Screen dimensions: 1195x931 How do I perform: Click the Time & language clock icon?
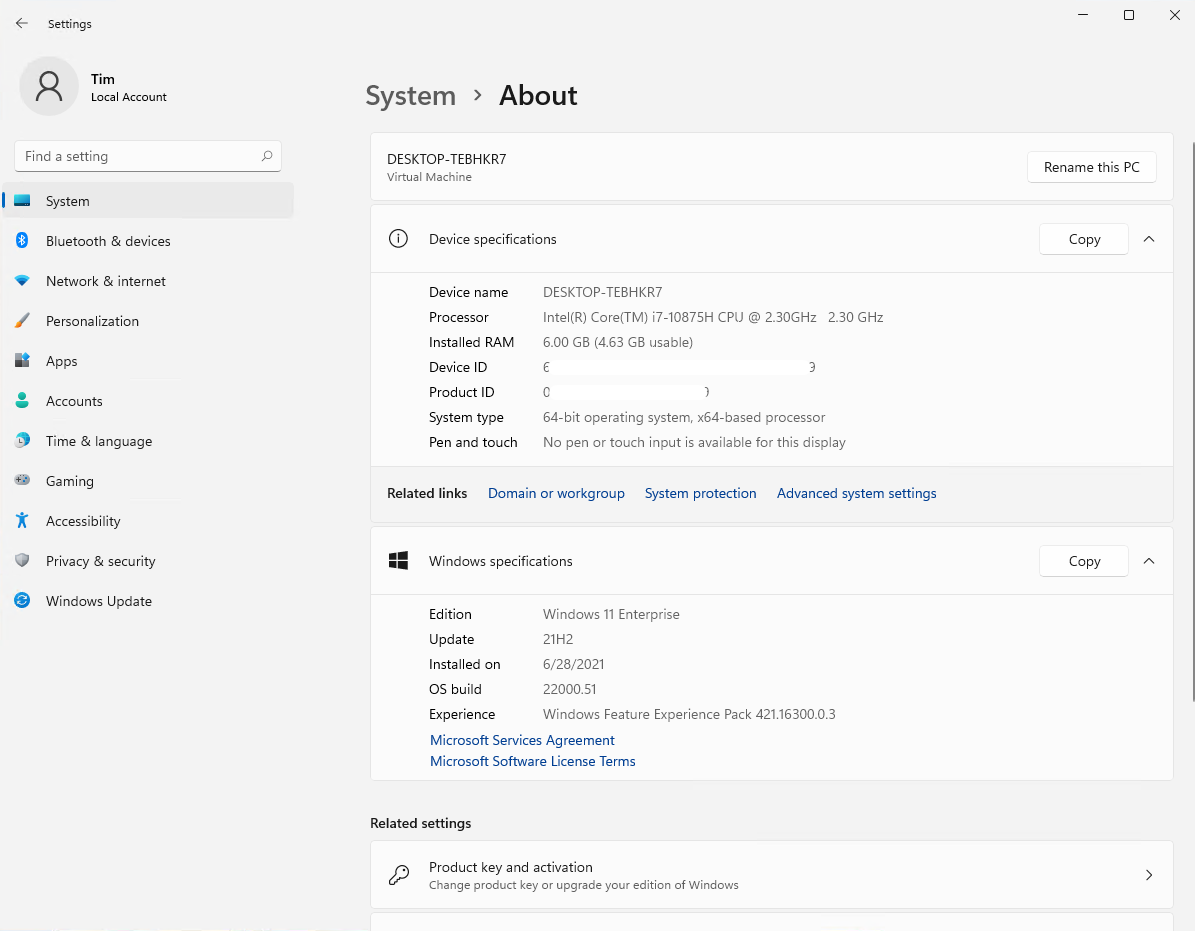point(22,441)
